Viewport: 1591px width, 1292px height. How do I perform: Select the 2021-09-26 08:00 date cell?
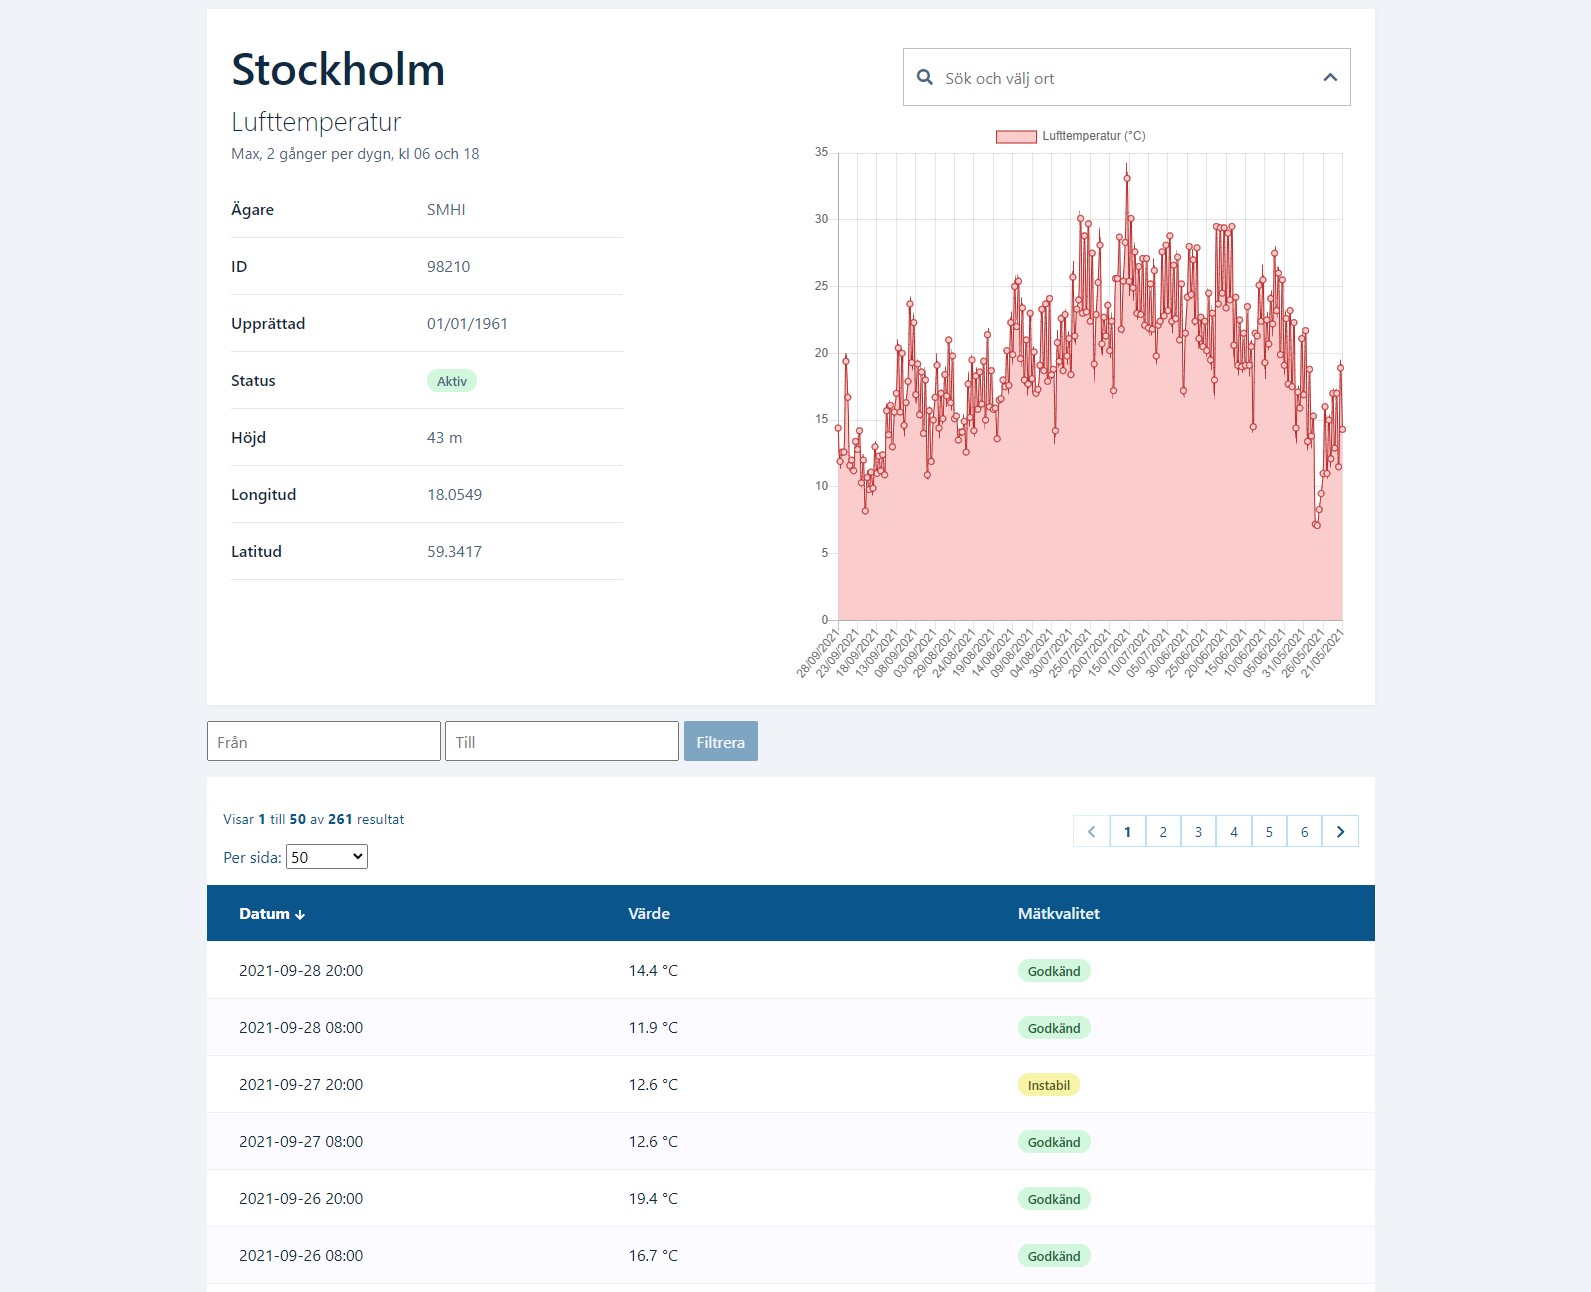(x=301, y=1255)
